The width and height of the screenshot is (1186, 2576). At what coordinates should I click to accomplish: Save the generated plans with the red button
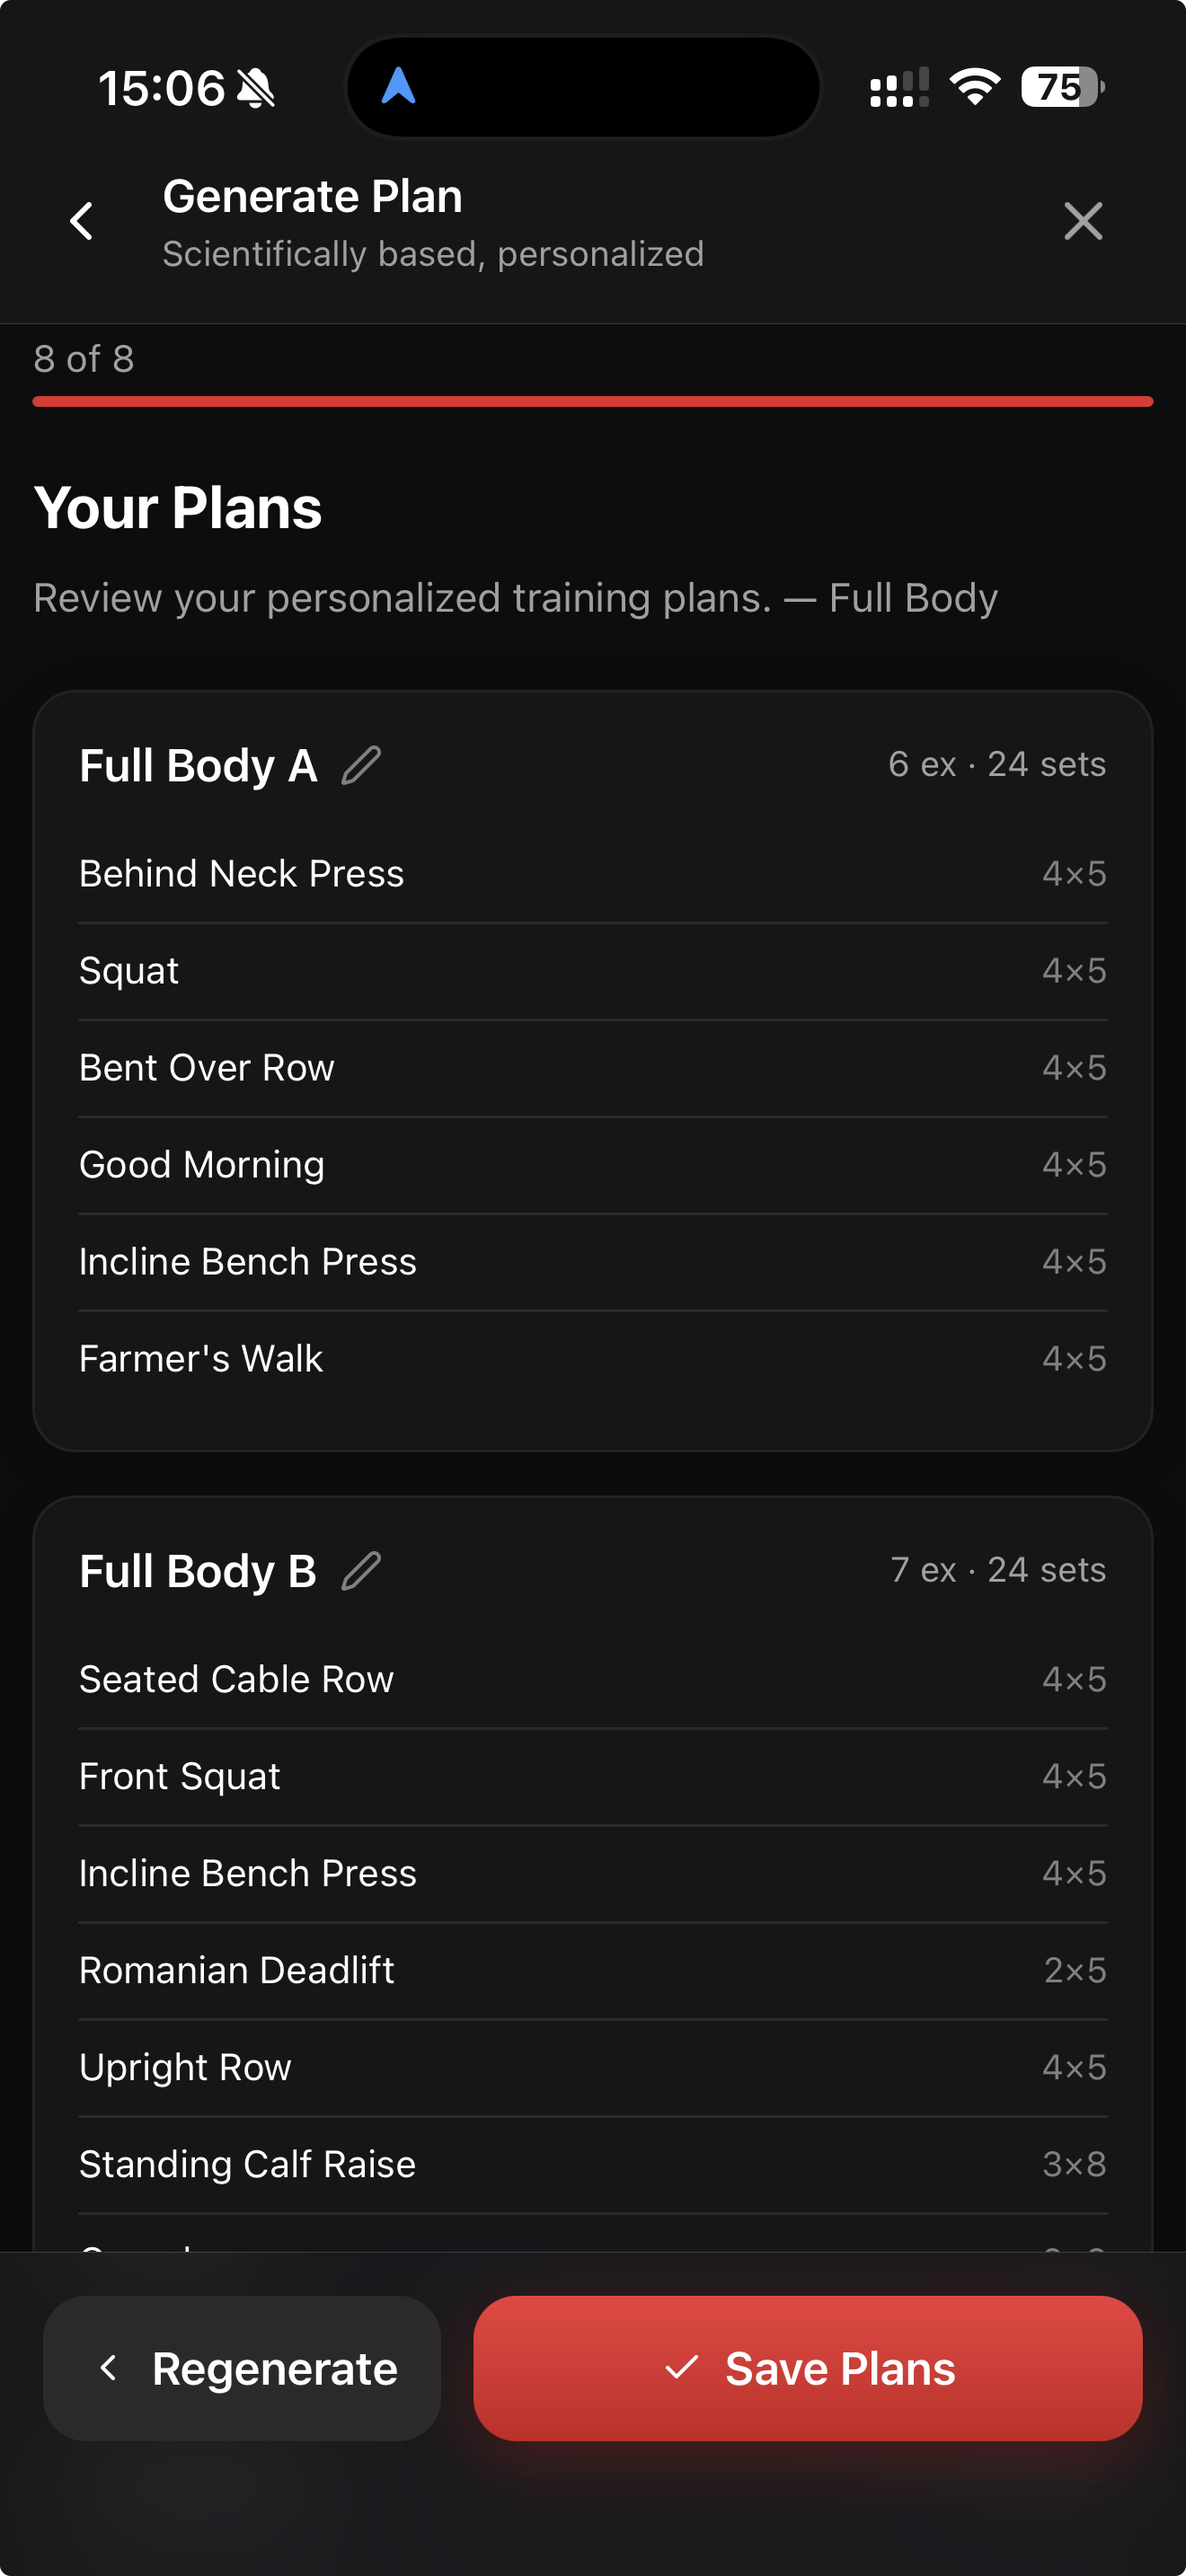point(807,2368)
